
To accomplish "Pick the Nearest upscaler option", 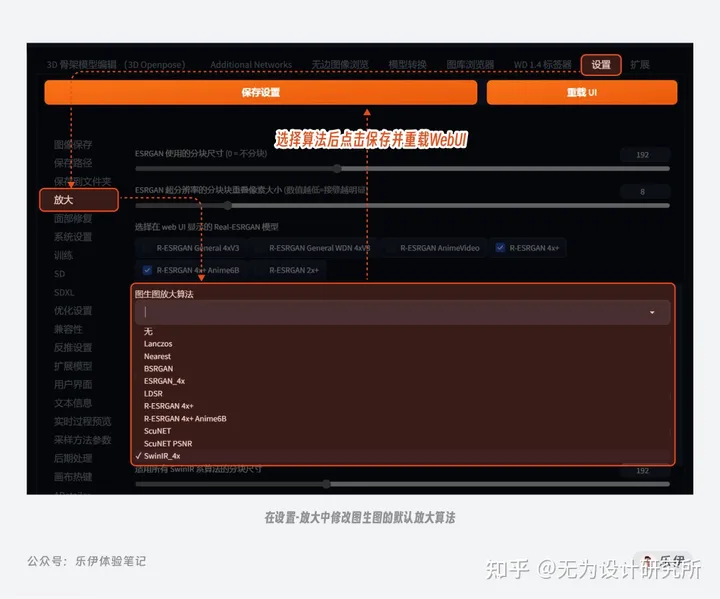I will [157, 356].
